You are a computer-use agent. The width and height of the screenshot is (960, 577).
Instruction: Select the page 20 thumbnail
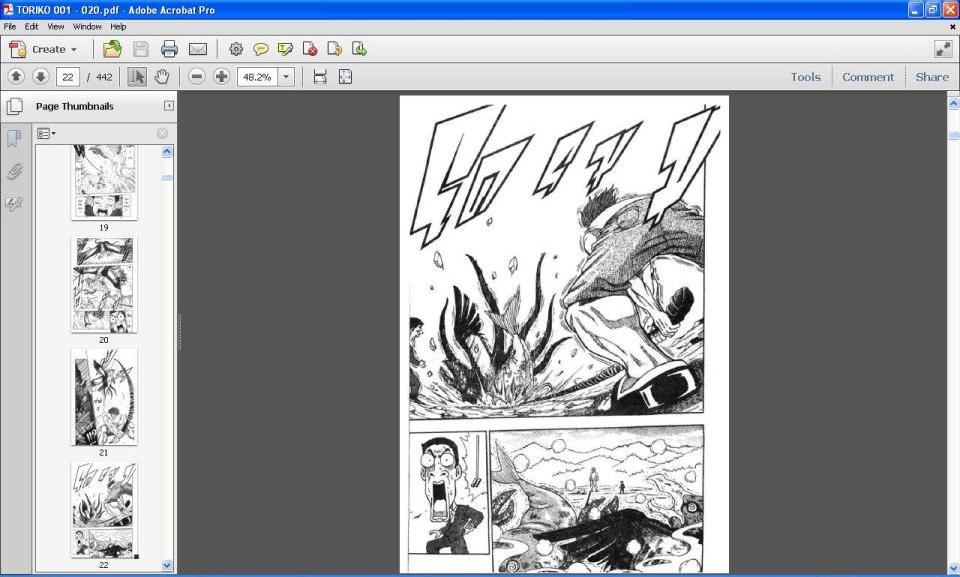(104, 285)
